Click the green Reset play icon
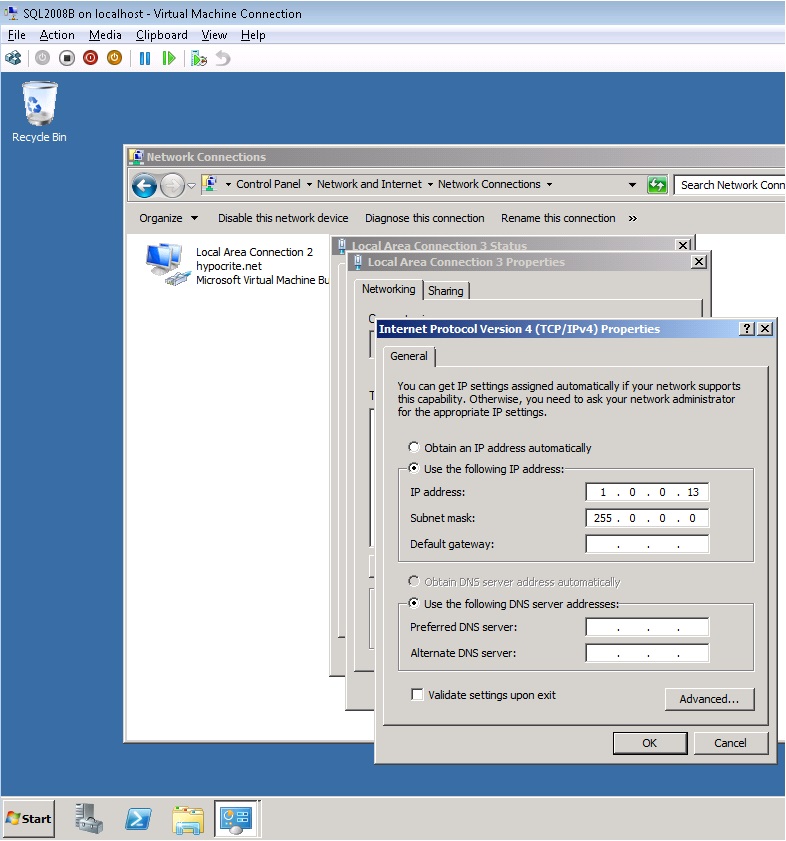The width and height of the screenshot is (786, 841). click(x=169, y=58)
